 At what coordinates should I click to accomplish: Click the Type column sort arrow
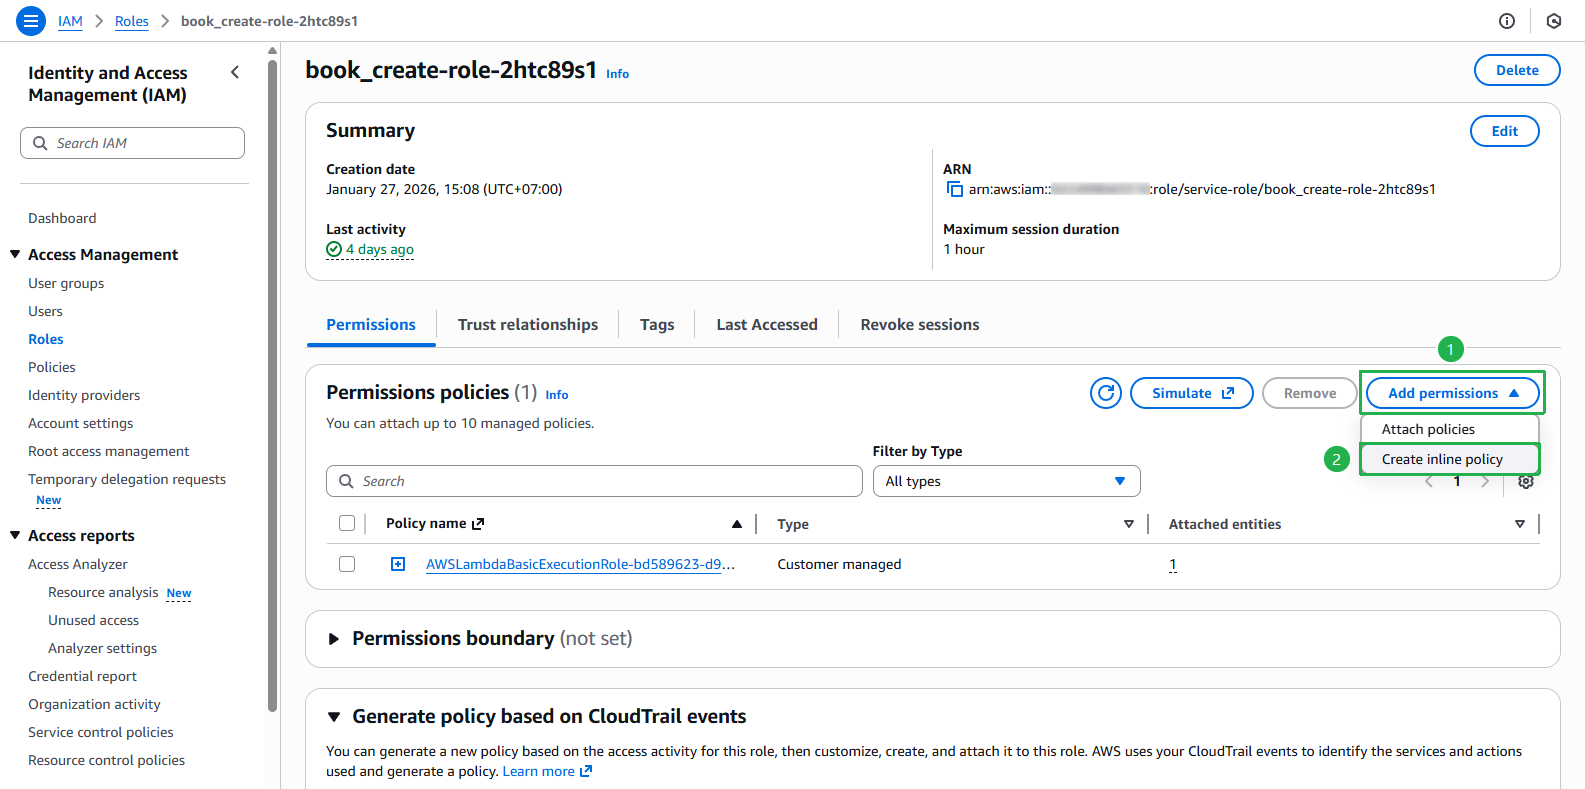click(x=1129, y=524)
